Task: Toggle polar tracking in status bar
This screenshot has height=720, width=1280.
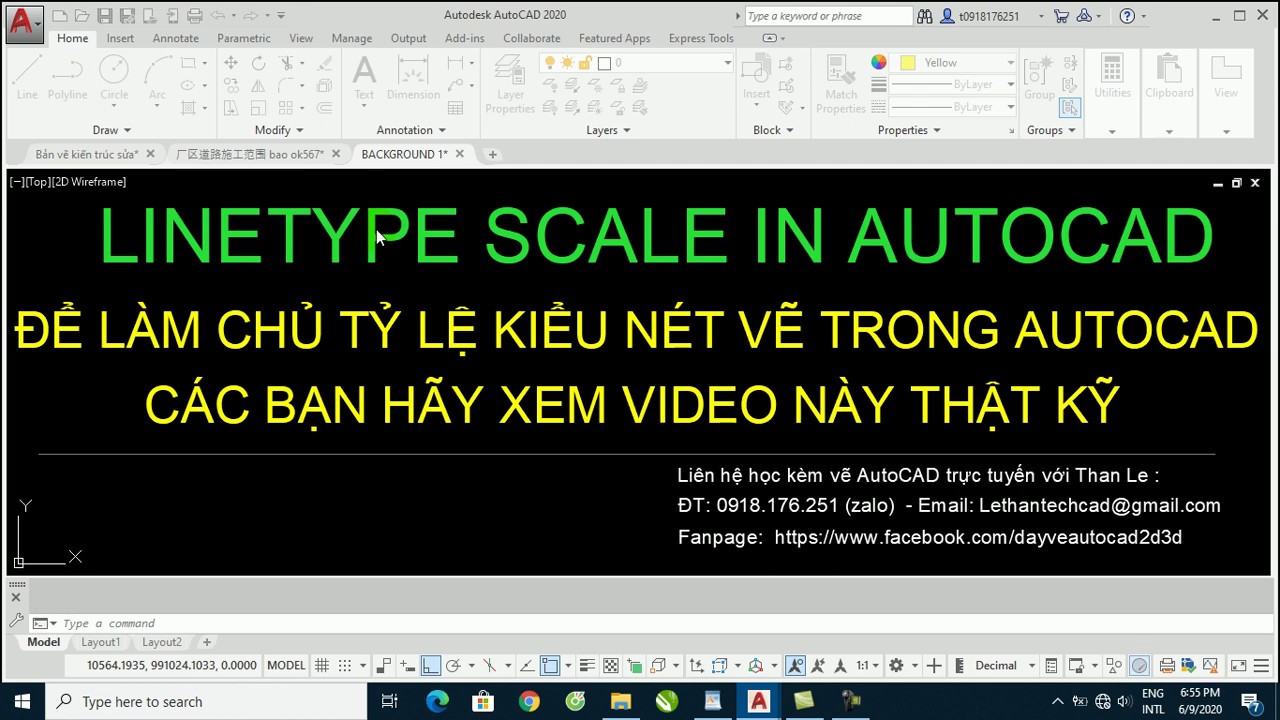Action: click(x=453, y=666)
